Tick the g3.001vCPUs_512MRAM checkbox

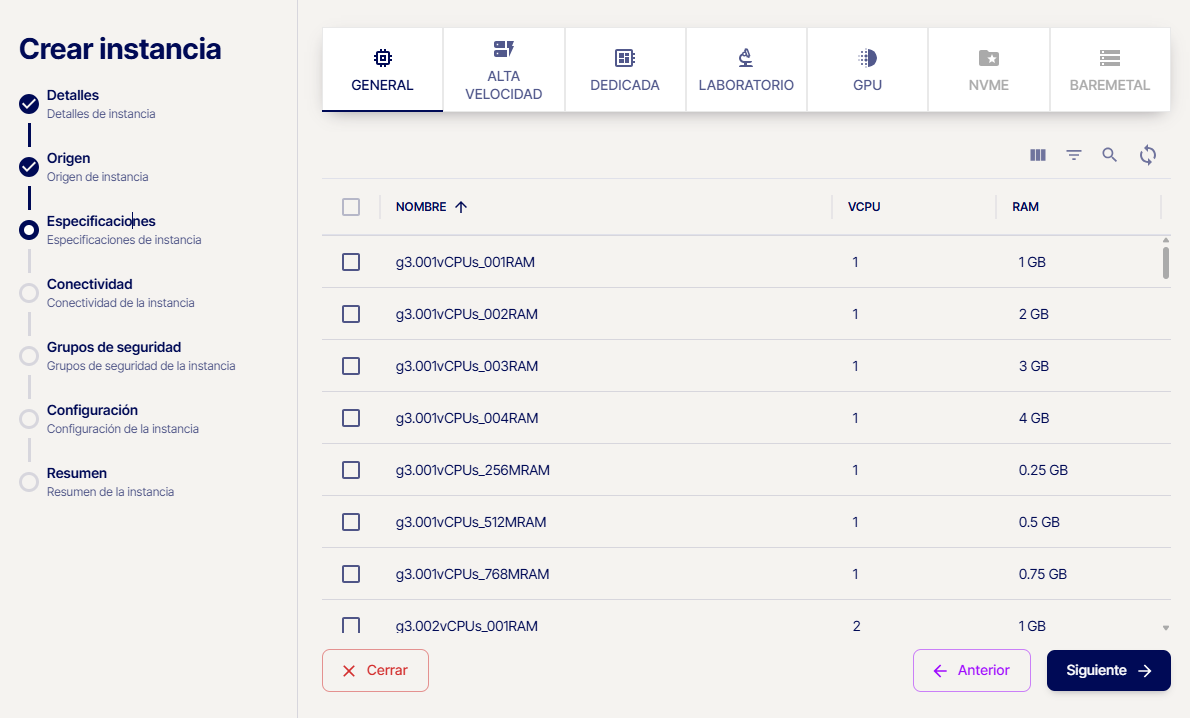[x=351, y=522]
